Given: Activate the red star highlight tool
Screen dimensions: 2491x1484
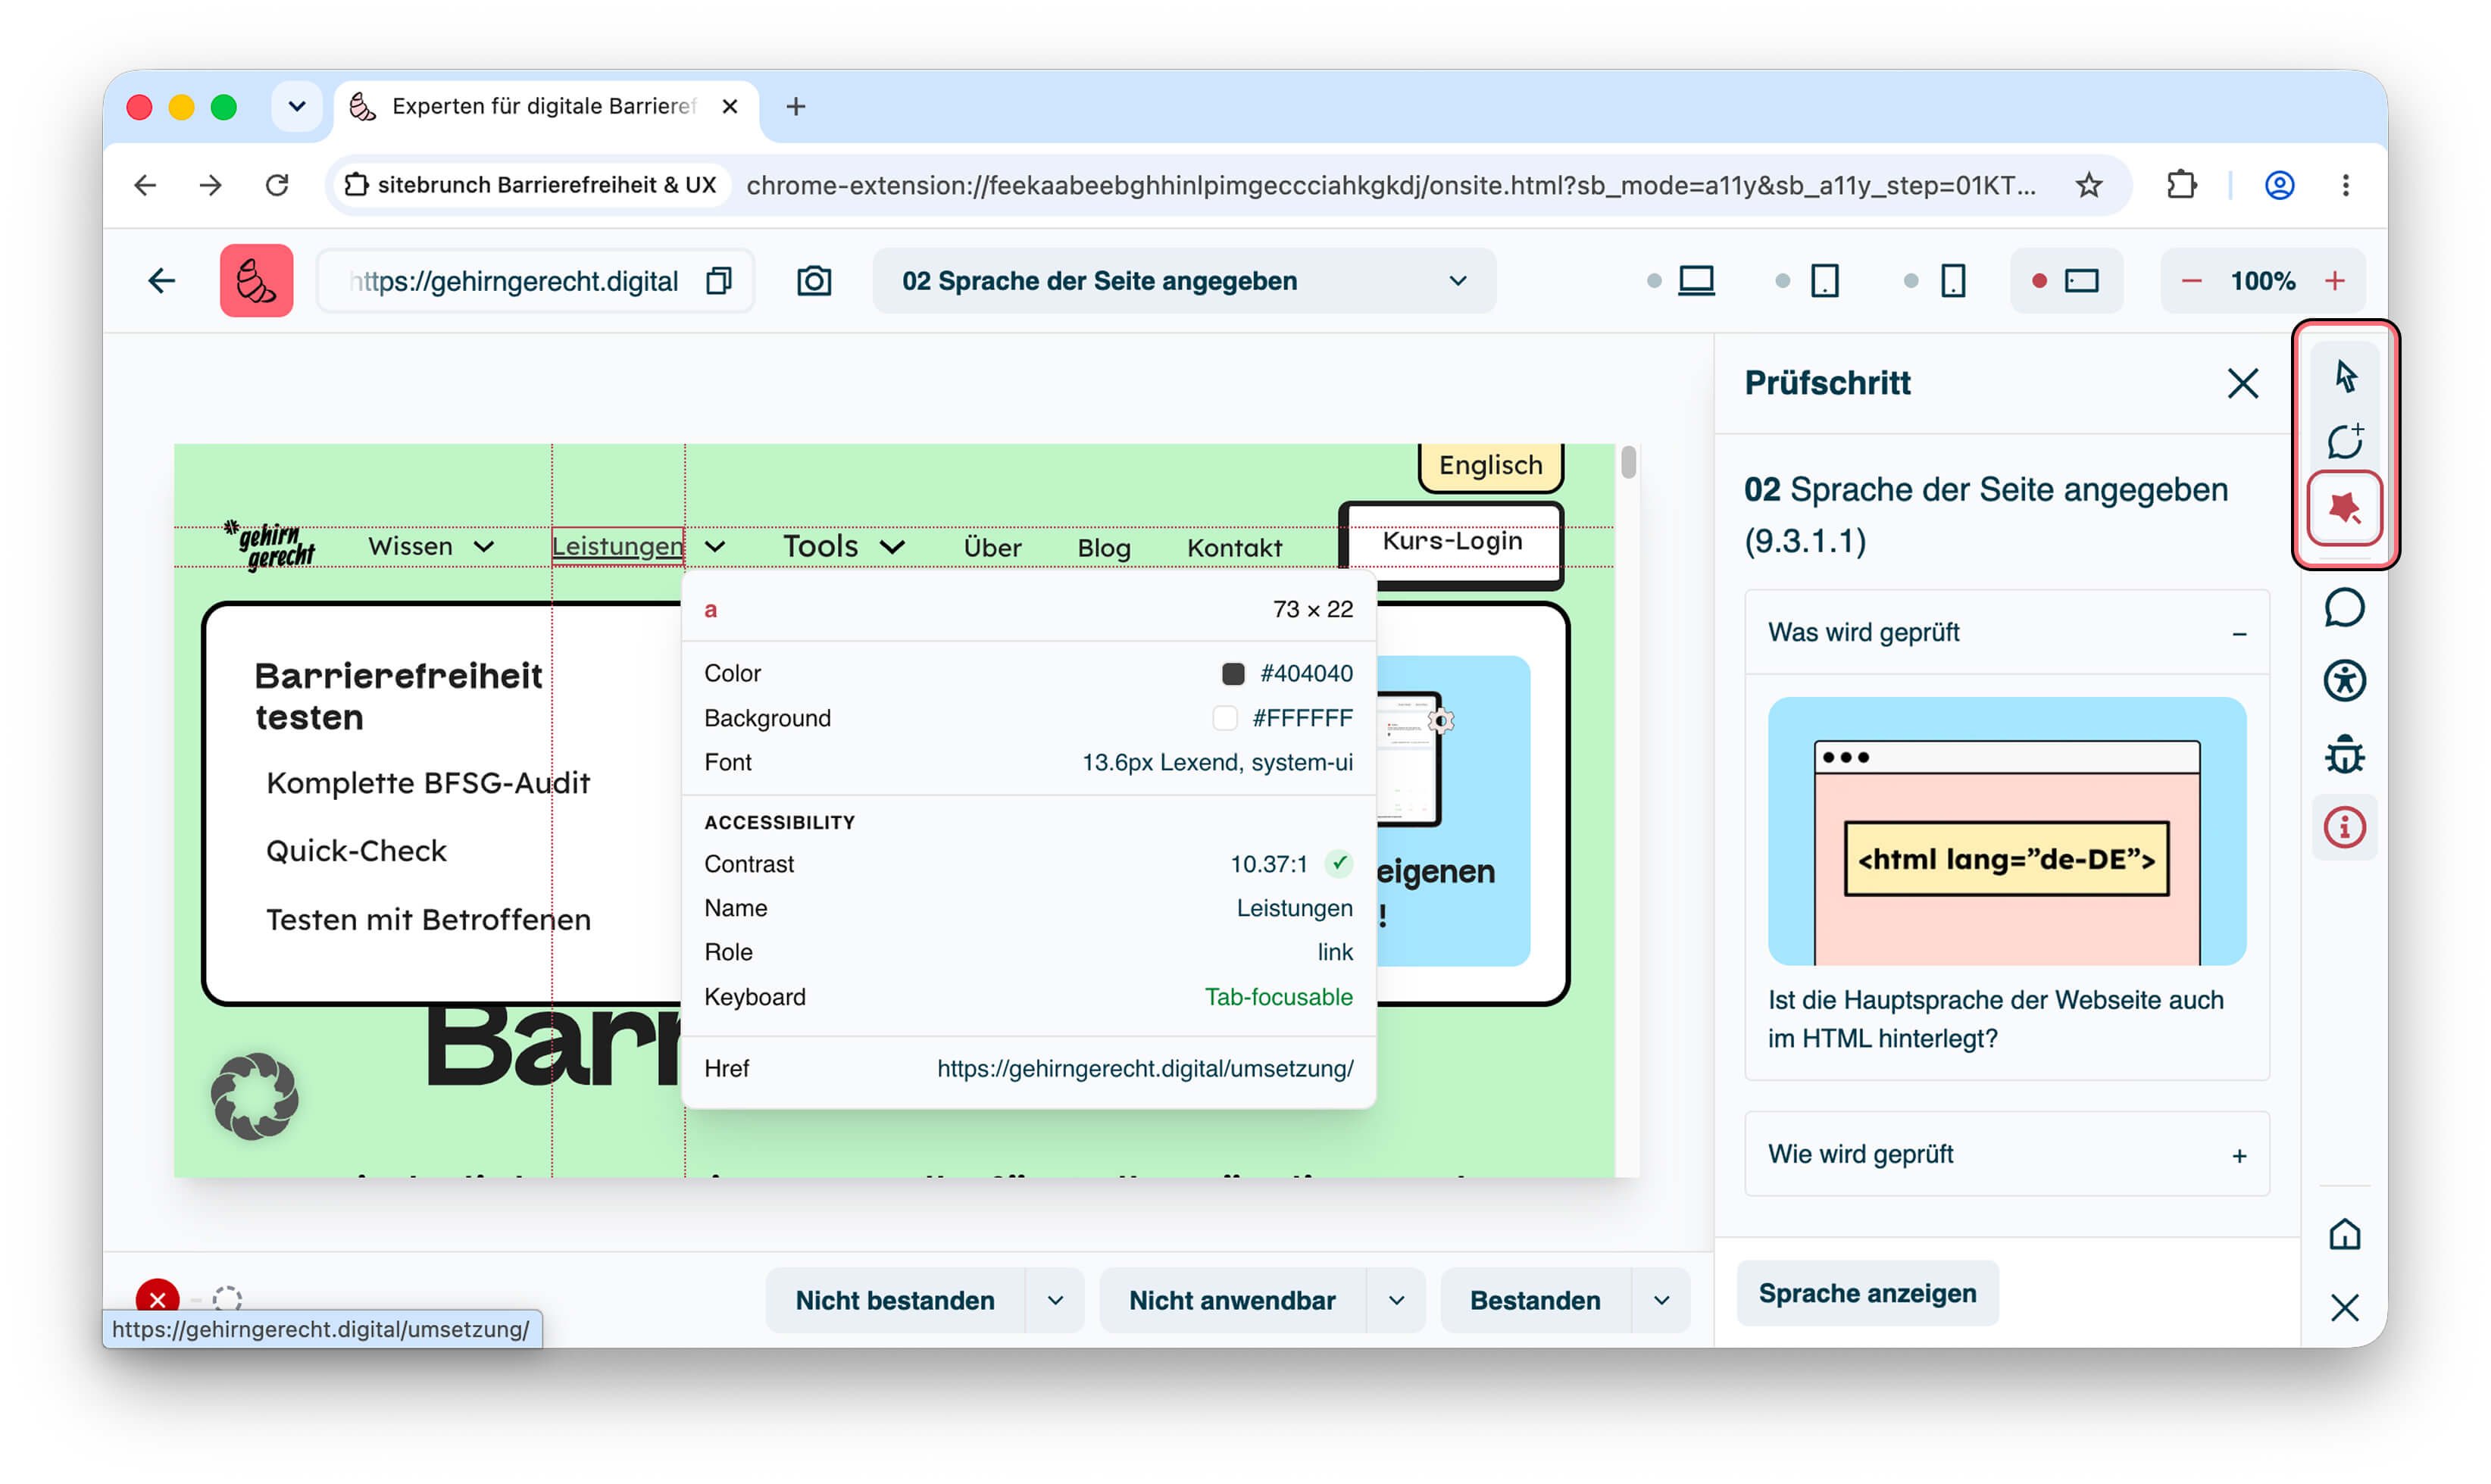Looking at the screenshot, I should click(2344, 508).
